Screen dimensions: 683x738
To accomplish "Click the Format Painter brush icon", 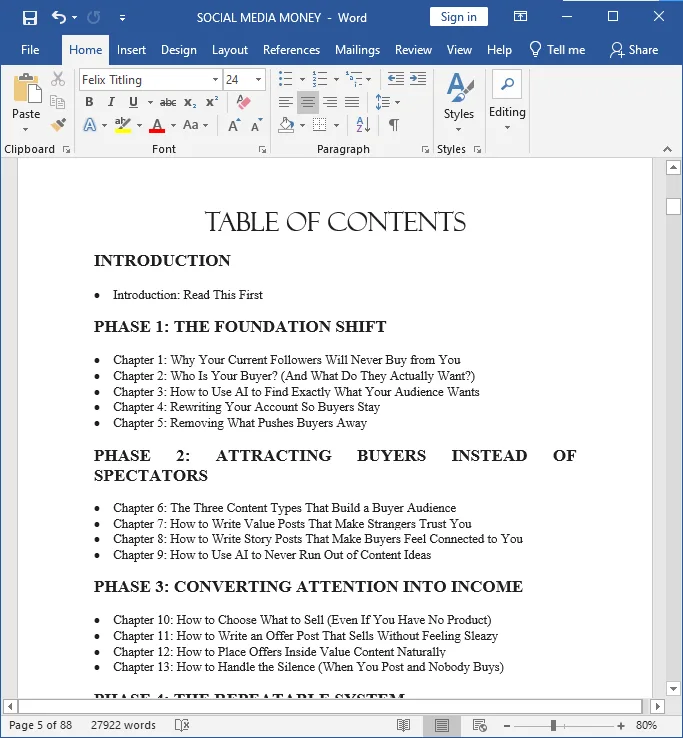I will tap(58, 125).
